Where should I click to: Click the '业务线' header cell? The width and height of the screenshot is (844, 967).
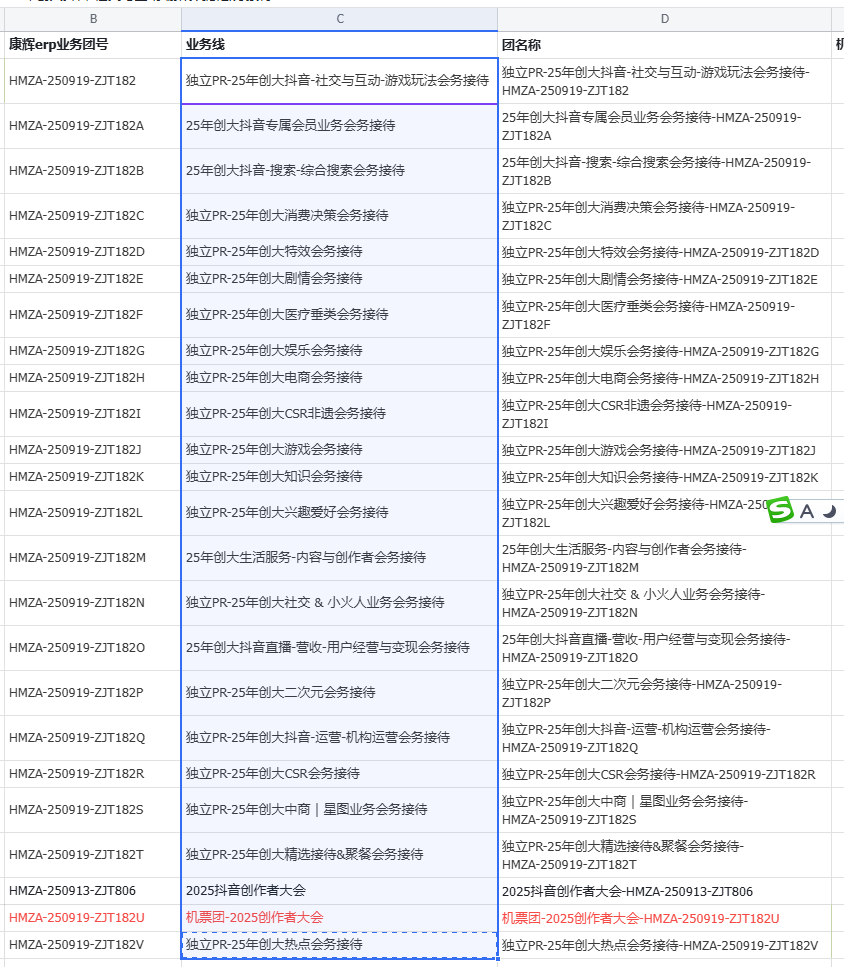click(339, 45)
